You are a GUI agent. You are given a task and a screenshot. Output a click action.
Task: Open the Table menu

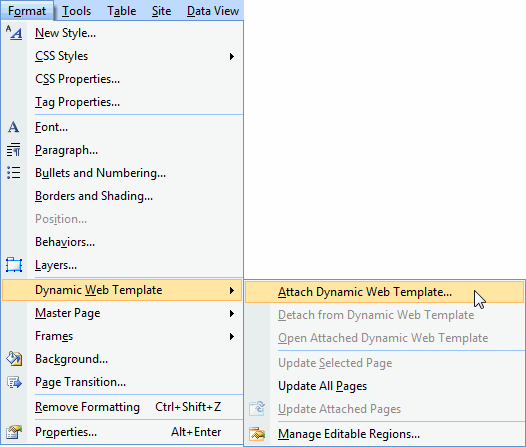pyautogui.click(x=121, y=11)
